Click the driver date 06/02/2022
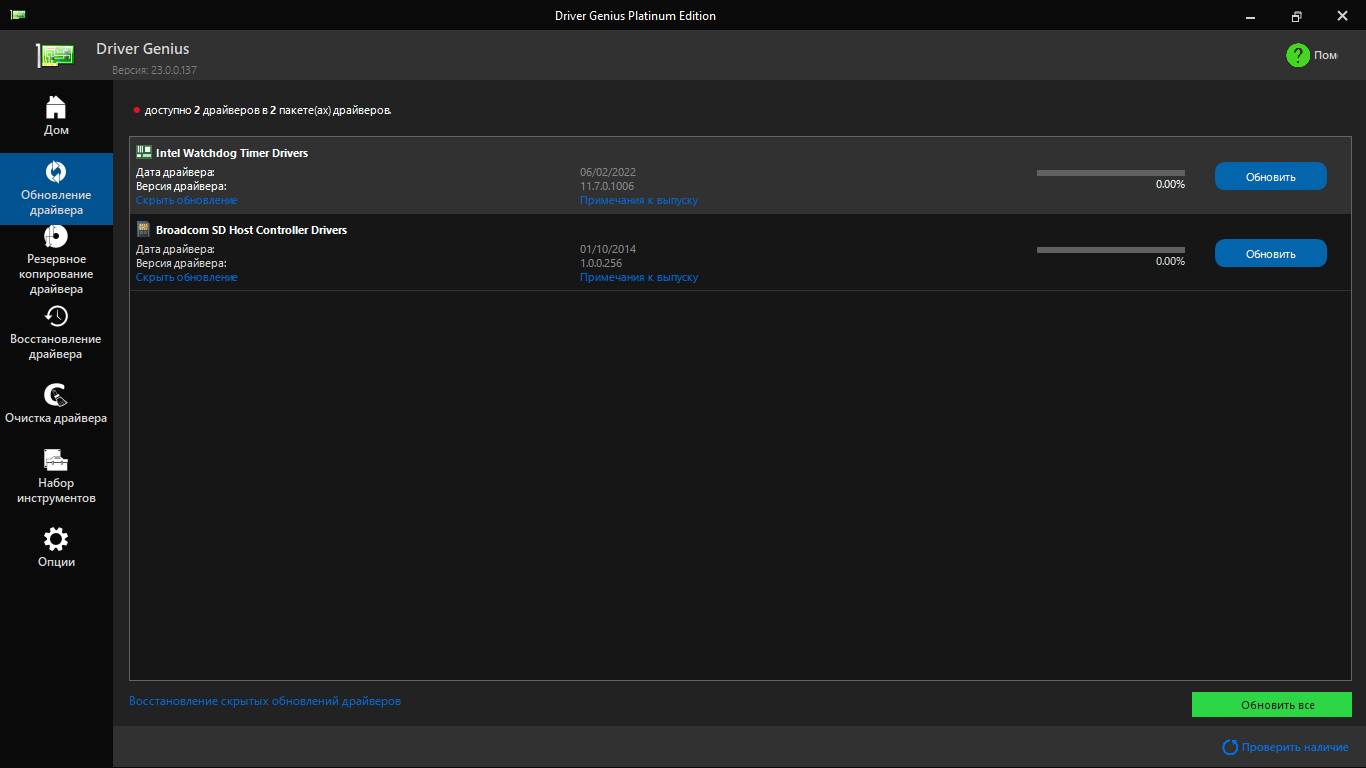 (608, 172)
